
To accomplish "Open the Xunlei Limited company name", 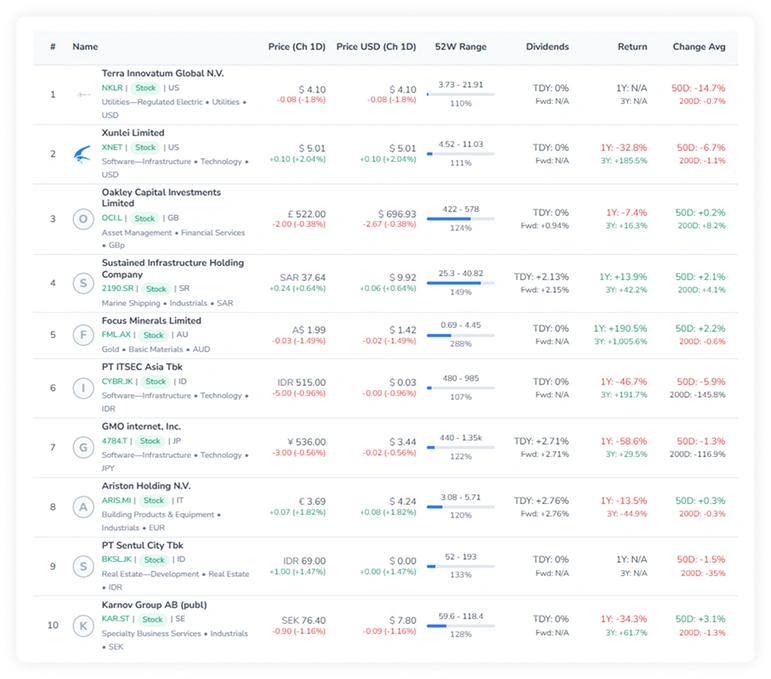I will 133,133.
